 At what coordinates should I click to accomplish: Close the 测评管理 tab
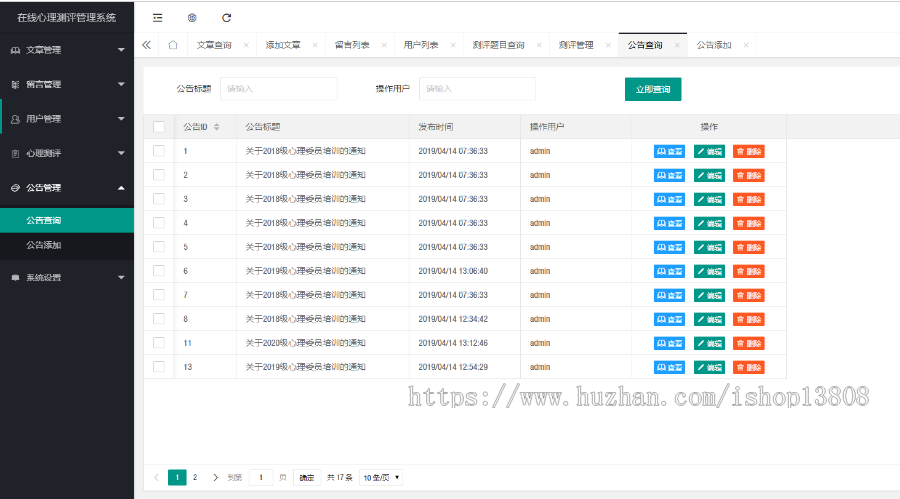click(x=608, y=45)
